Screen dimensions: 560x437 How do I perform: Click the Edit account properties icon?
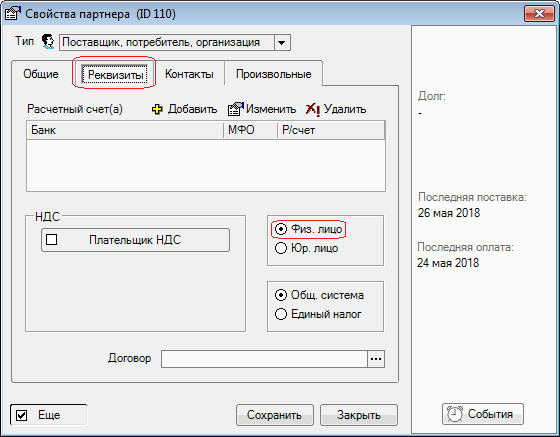pos(235,109)
